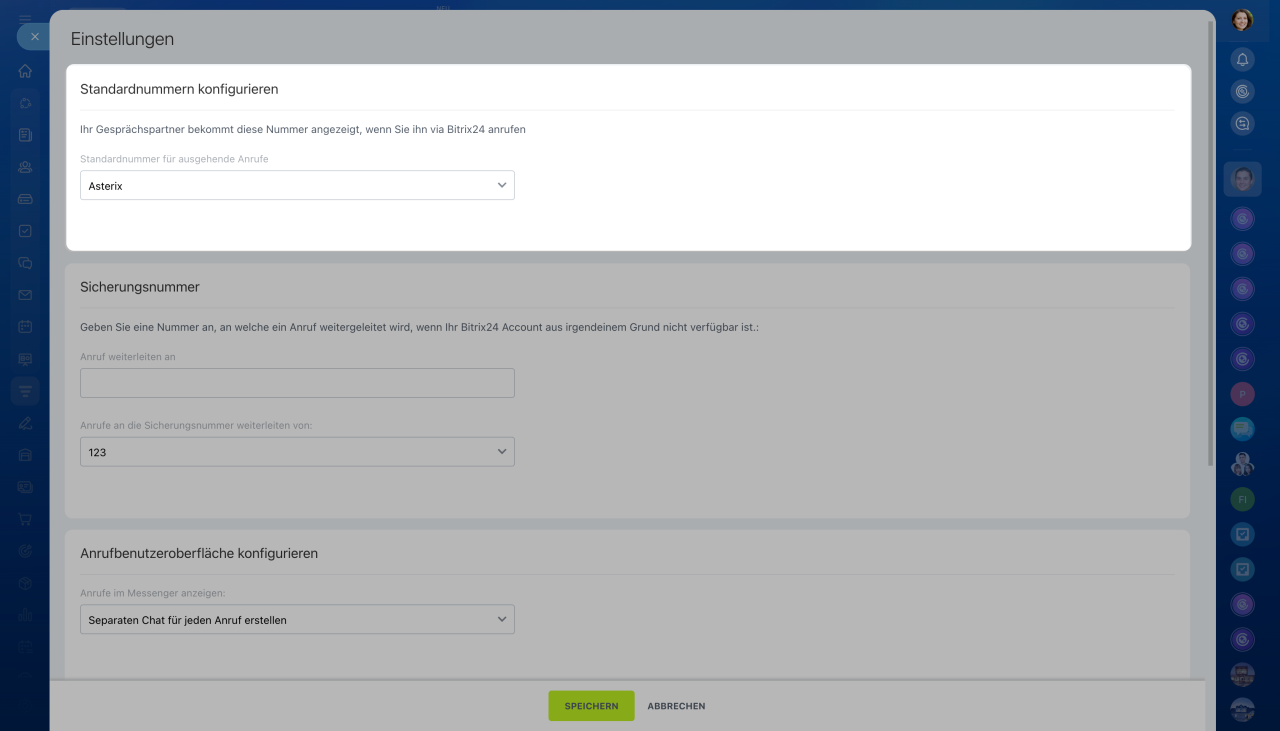Click the Abbrechen button
Image resolution: width=1280 pixels, height=731 pixels.
point(676,706)
